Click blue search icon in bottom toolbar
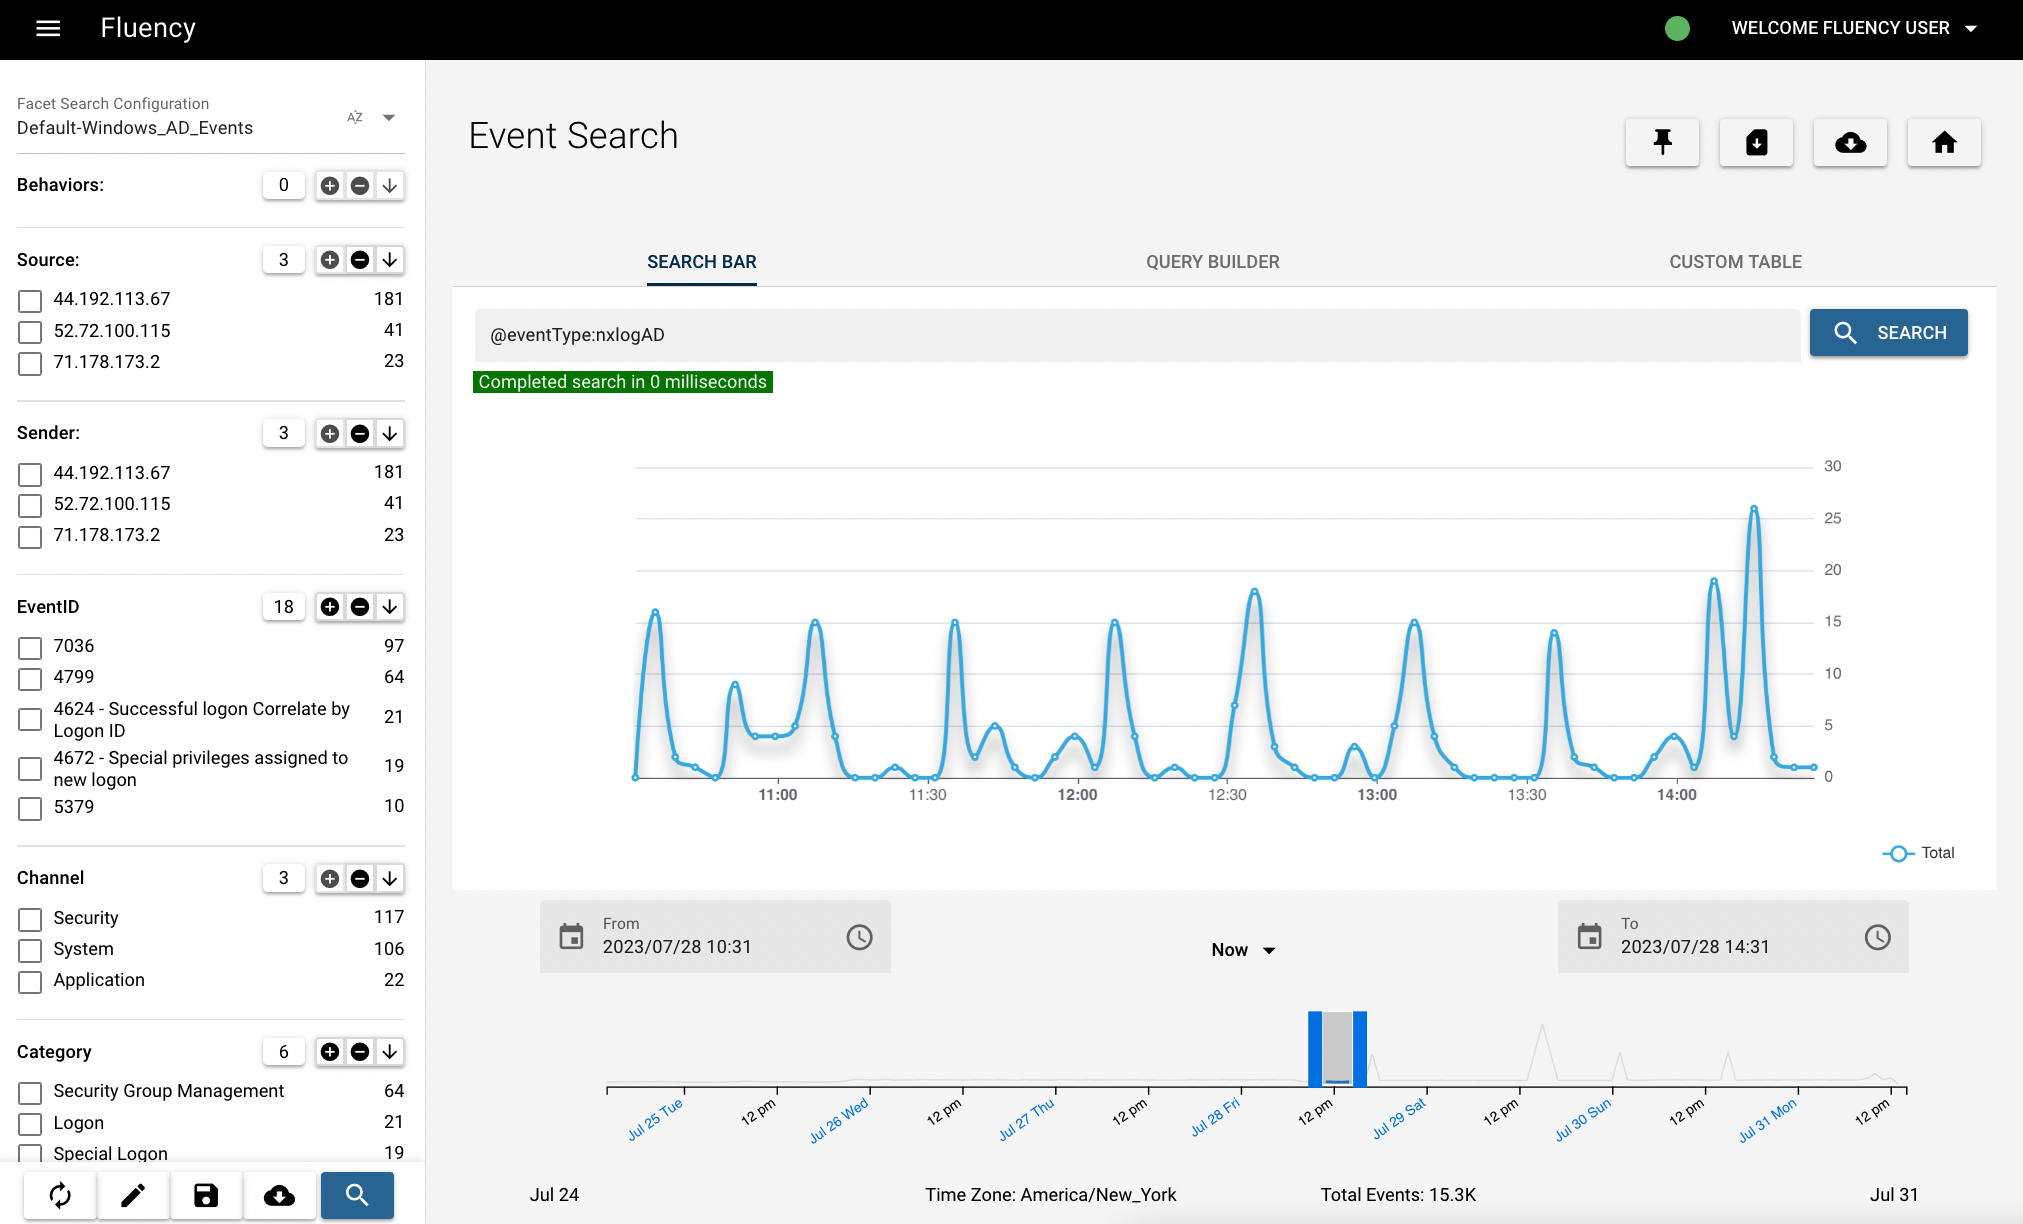The image size is (2023, 1224). pos(357,1195)
